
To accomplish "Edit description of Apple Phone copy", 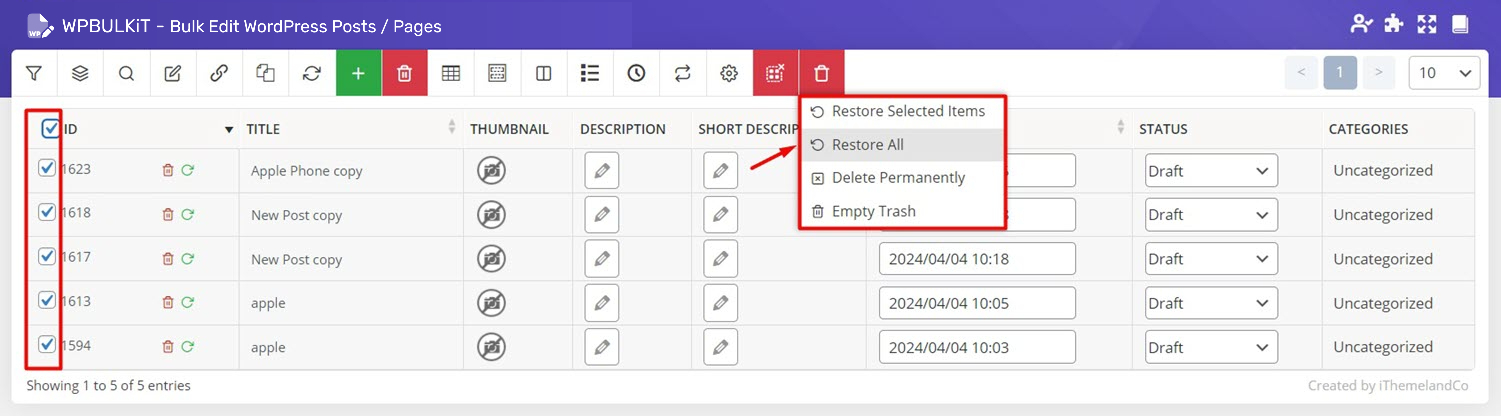I will pyautogui.click(x=602, y=170).
